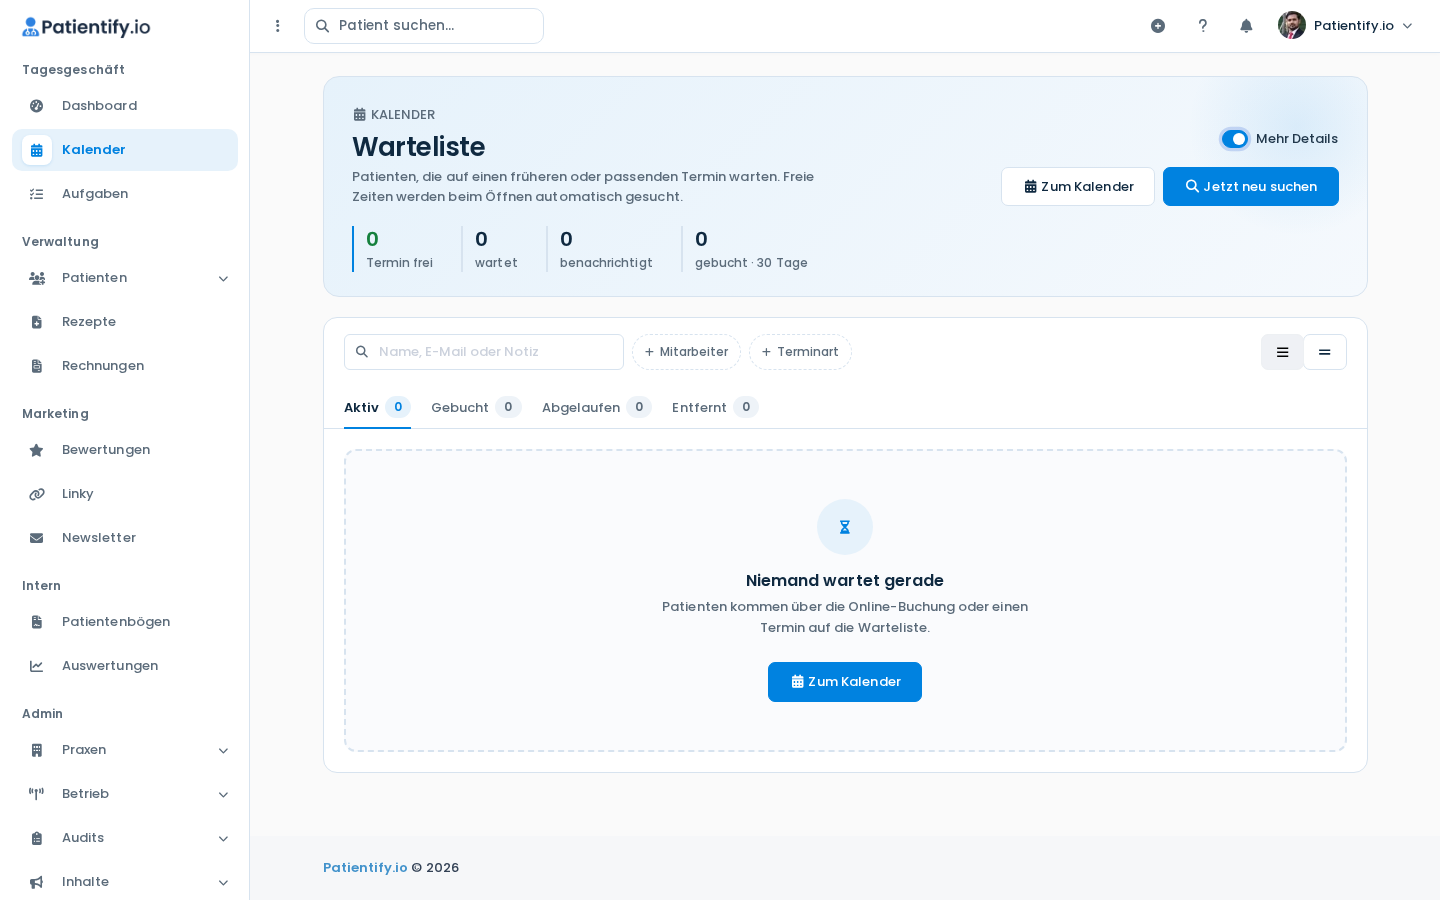Switch to the Abgelaufen tab
The image size is (1440, 900).
click(x=597, y=408)
